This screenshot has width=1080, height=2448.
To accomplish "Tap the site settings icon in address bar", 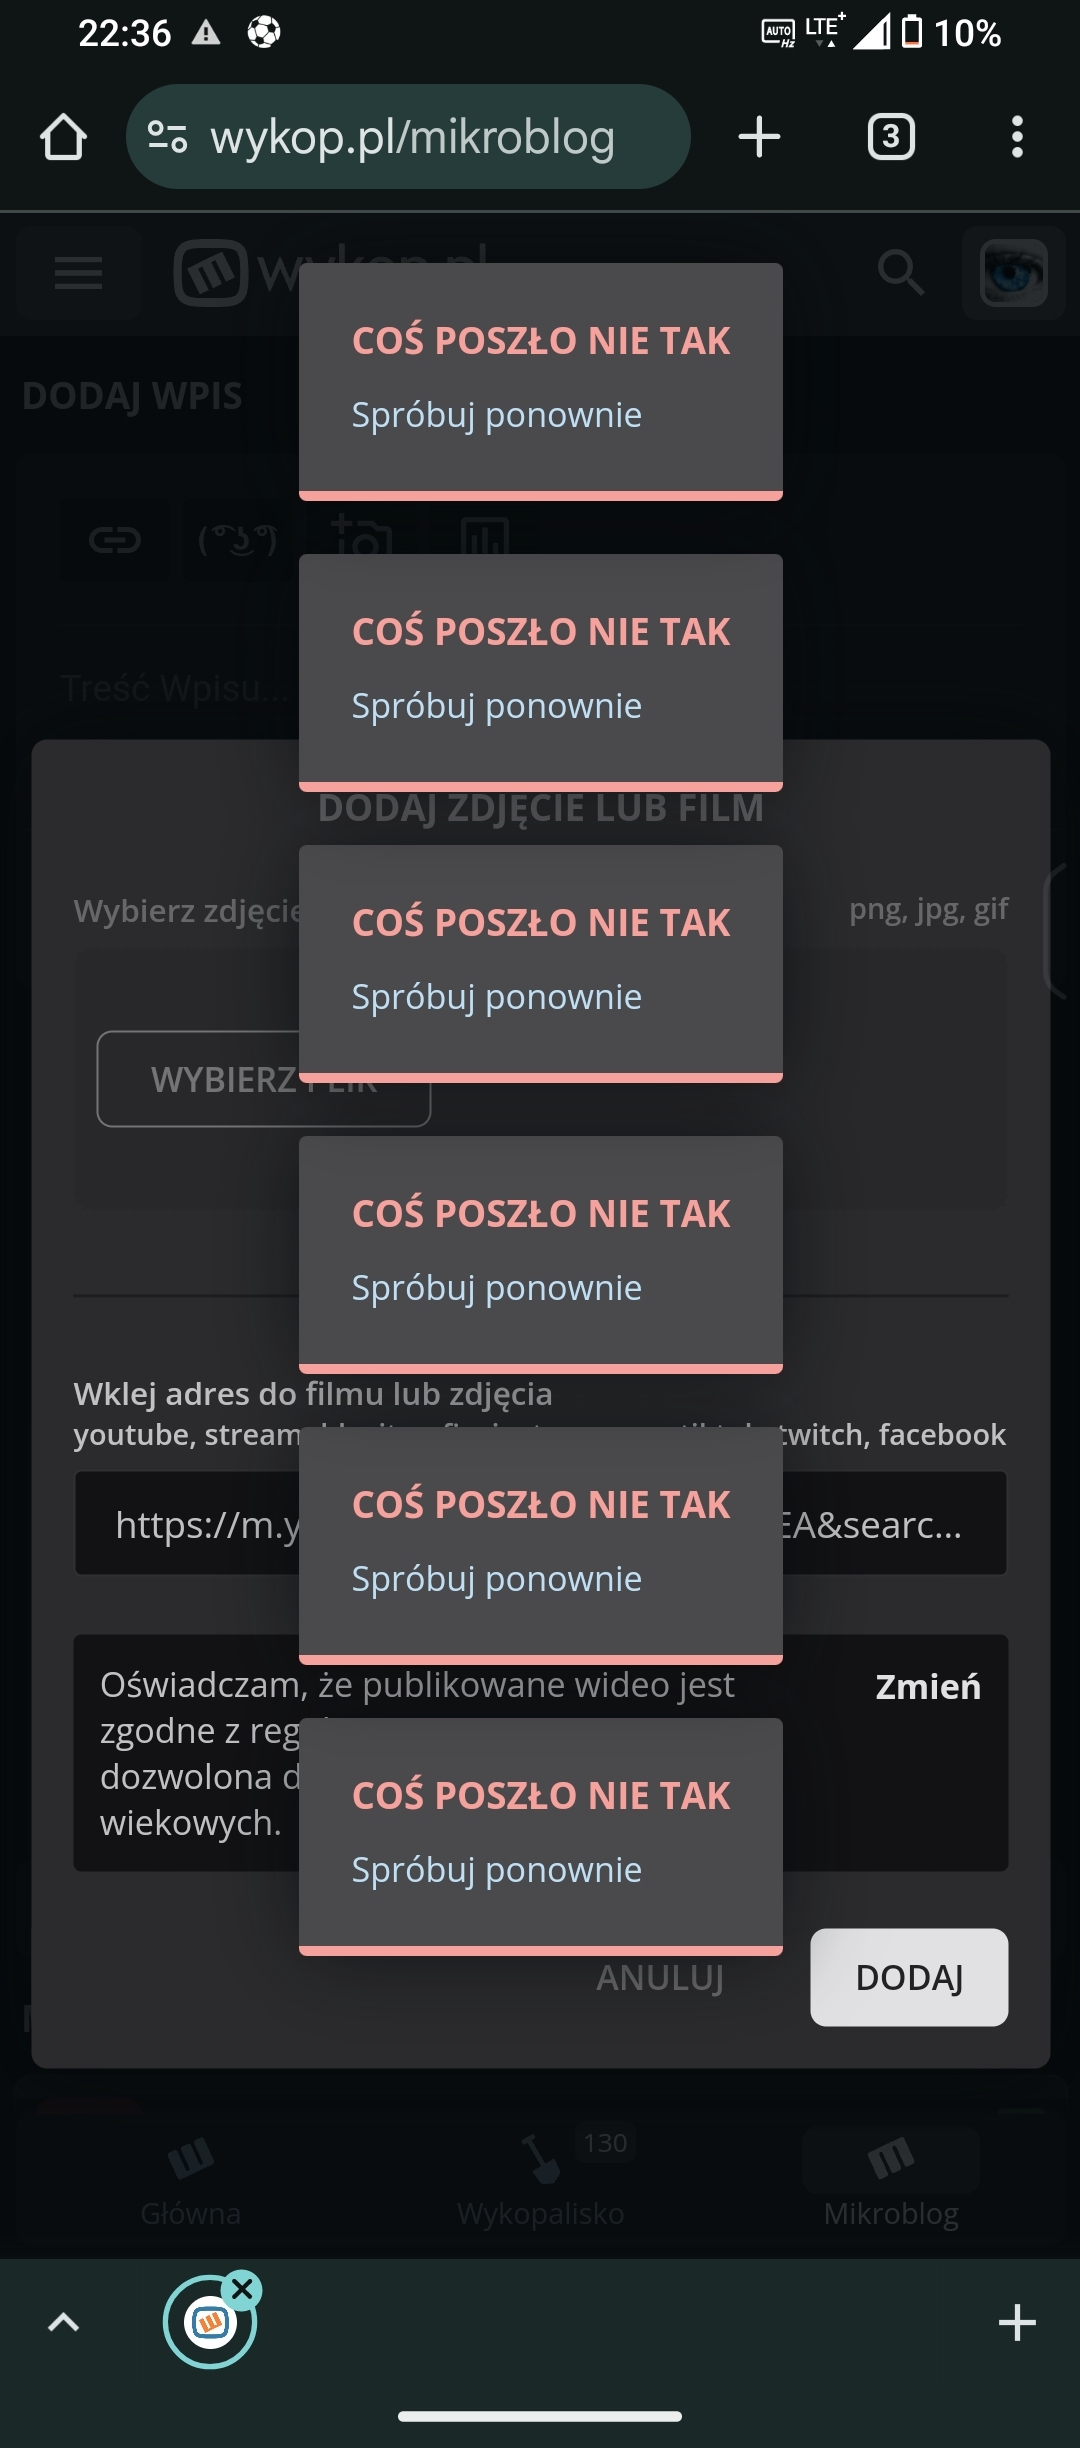I will (167, 137).
